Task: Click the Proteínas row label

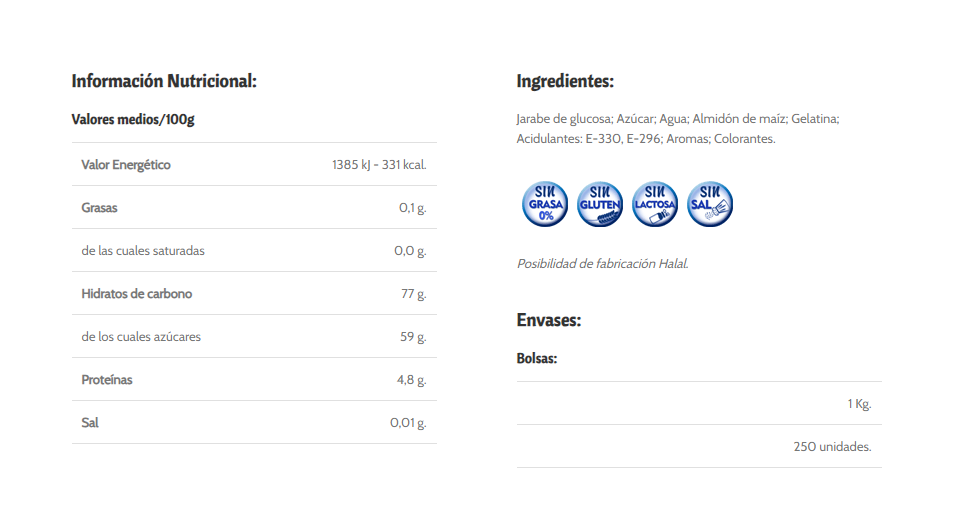Action: point(107,380)
